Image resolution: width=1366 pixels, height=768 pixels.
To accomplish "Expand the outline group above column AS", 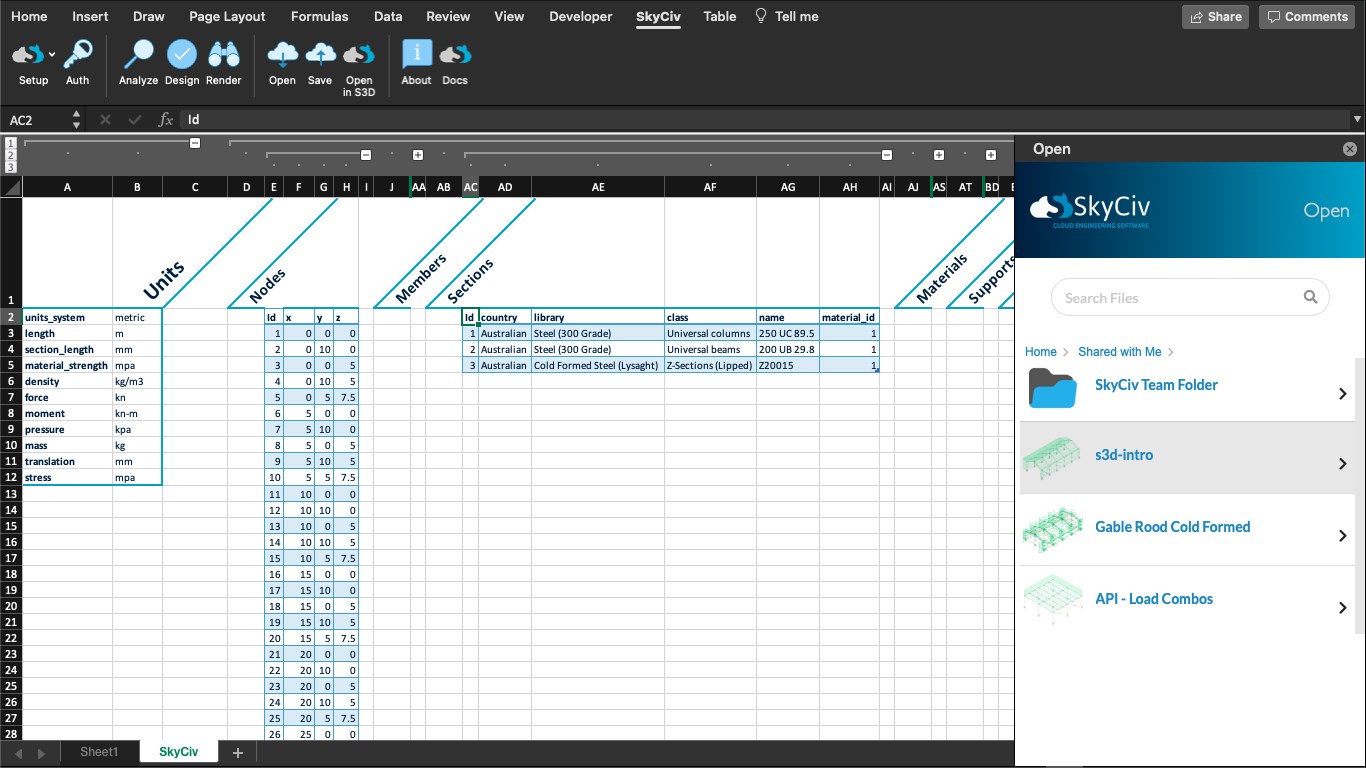I will [x=939, y=155].
